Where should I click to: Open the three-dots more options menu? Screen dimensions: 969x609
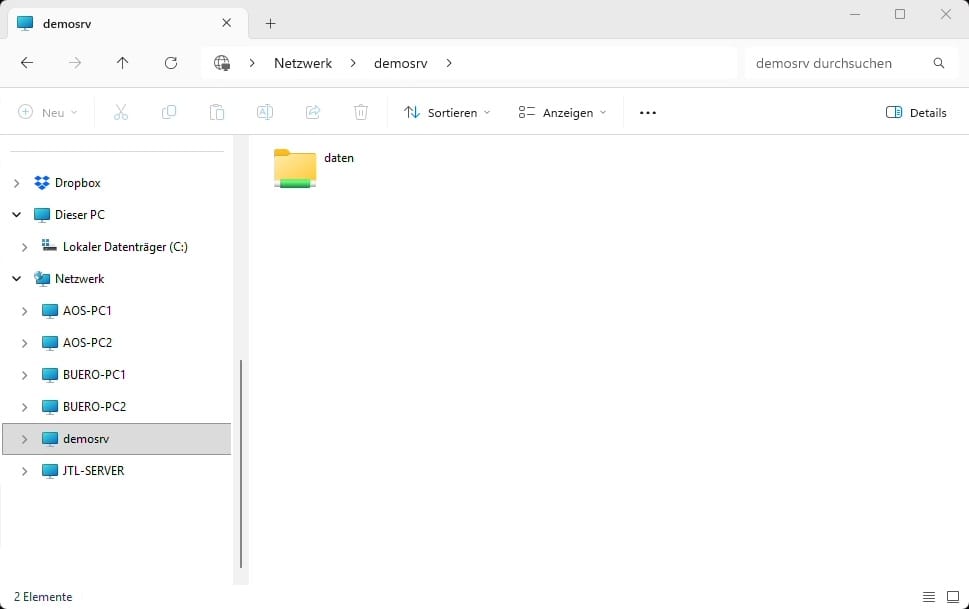click(648, 113)
